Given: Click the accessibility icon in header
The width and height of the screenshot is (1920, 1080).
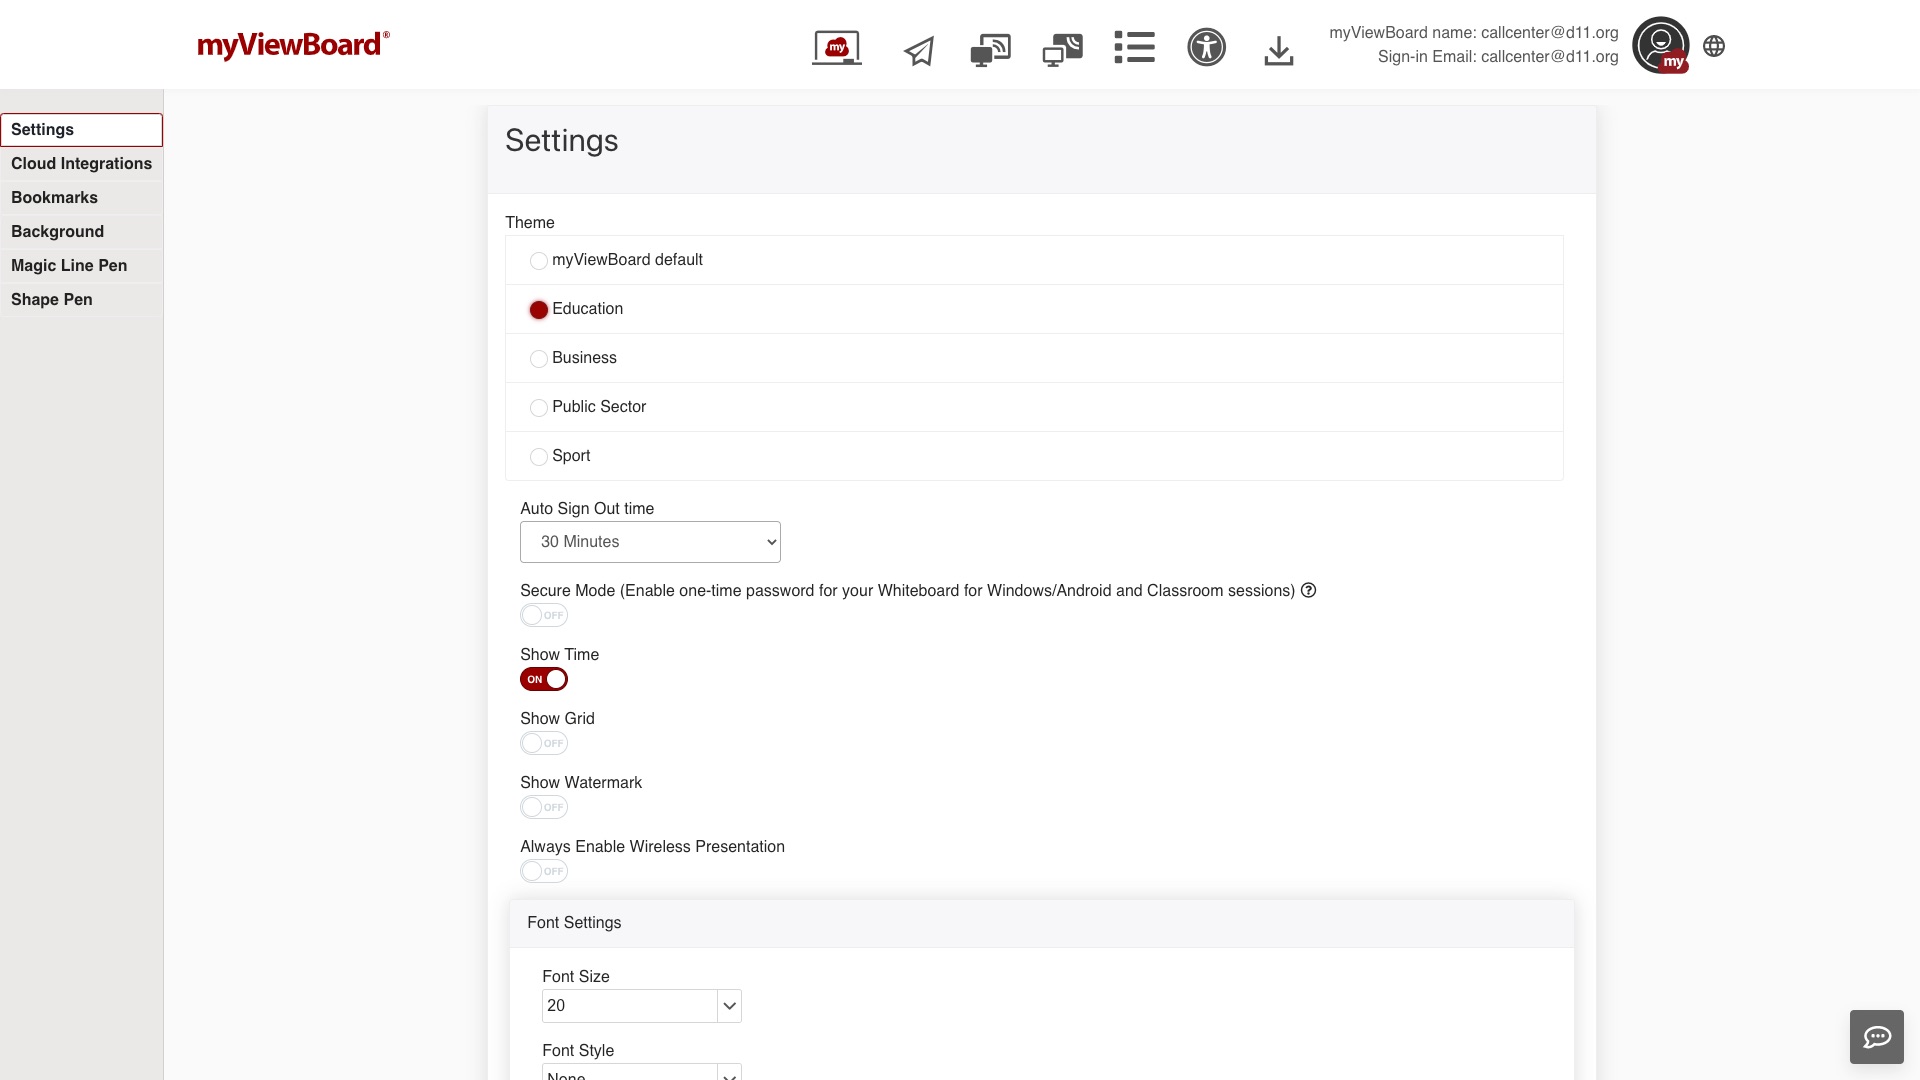Looking at the screenshot, I should coord(1206,47).
